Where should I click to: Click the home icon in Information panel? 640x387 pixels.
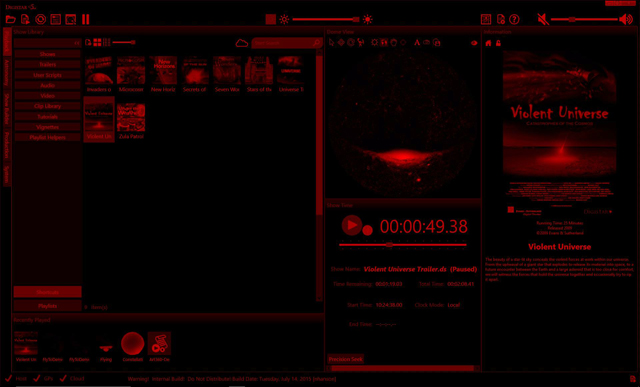click(488, 43)
